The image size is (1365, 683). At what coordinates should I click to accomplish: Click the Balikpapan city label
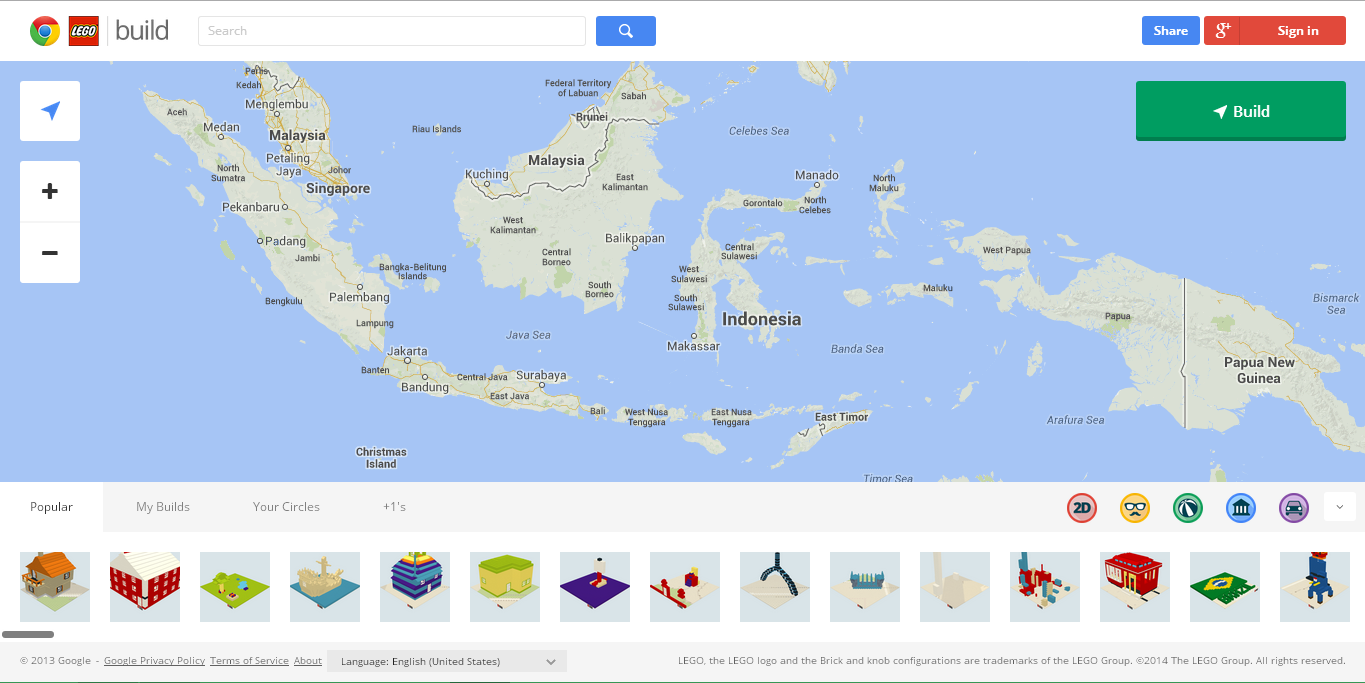click(635, 238)
